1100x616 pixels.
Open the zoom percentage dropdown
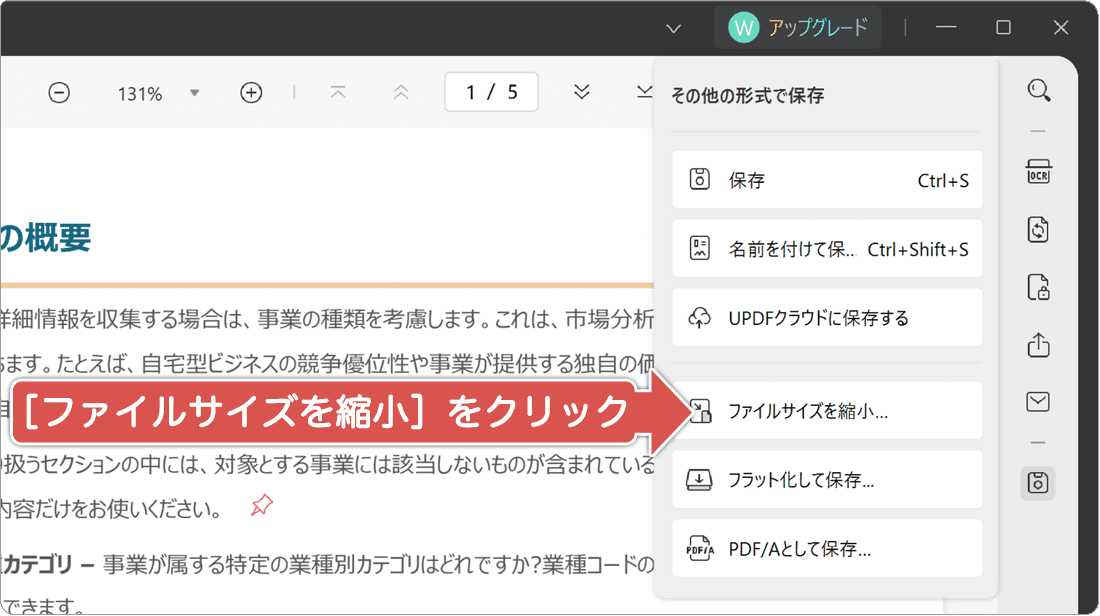(x=196, y=92)
